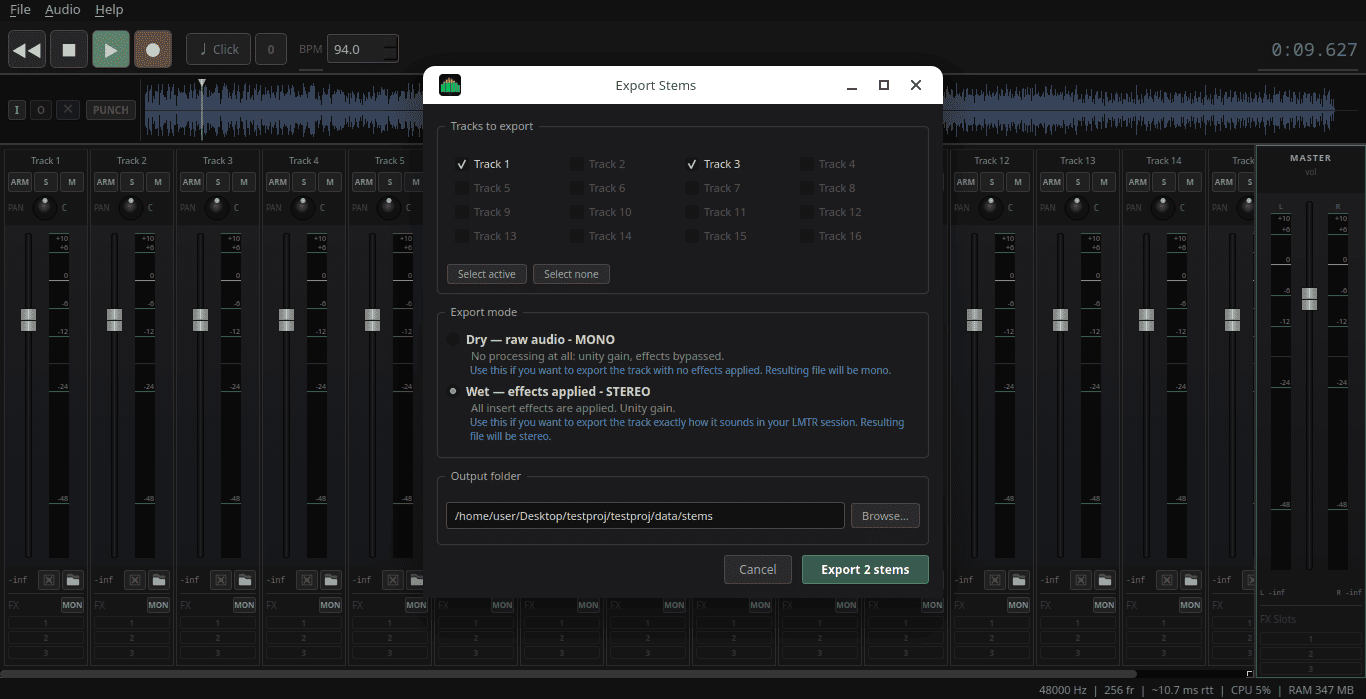Click the 48000 Hz status entry
This screenshot has width=1366, height=699.
point(1065,690)
